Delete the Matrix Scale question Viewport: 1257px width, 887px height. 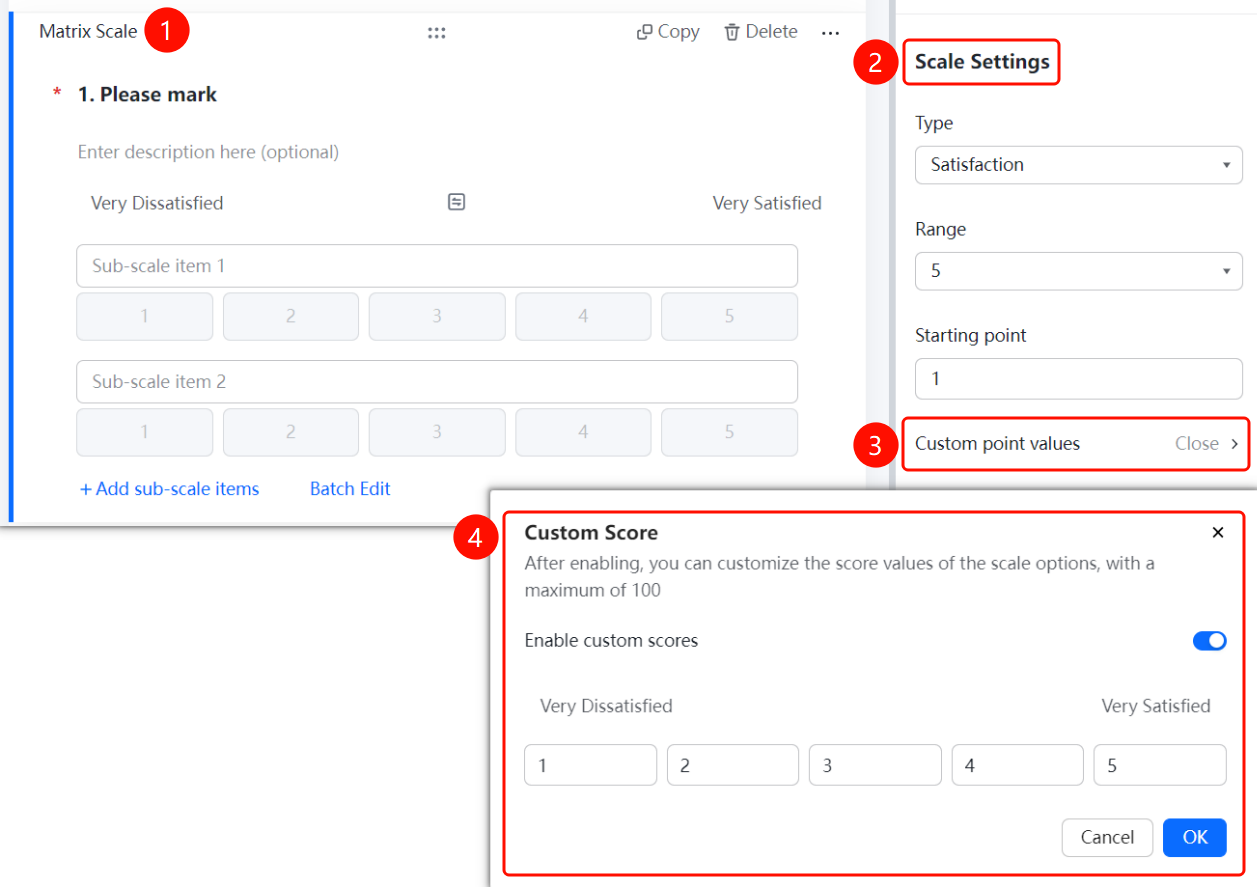click(x=761, y=32)
